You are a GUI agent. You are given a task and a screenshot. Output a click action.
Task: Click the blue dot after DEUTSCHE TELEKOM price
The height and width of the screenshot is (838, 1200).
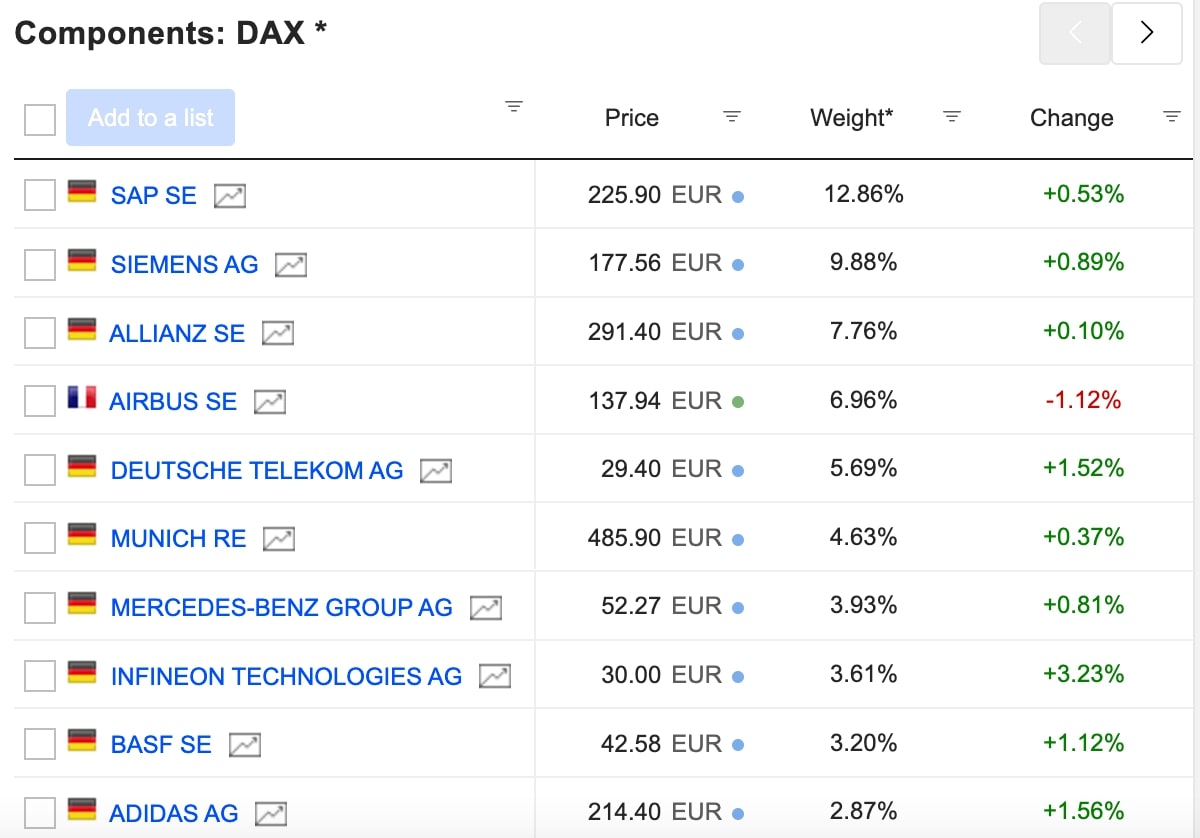pos(738,471)
